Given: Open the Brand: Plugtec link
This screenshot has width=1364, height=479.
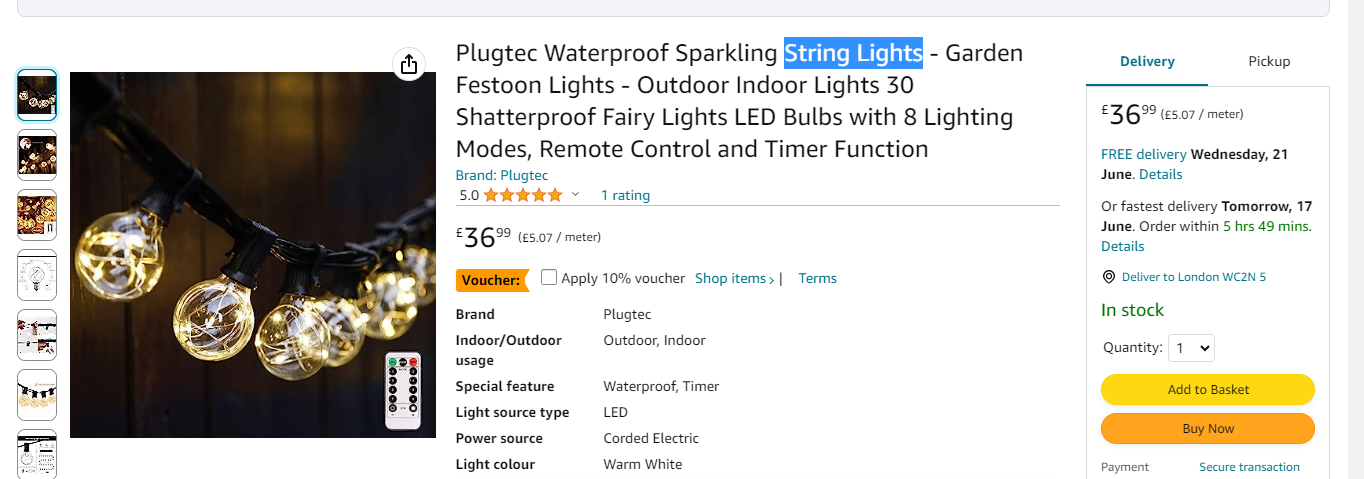Looking at the screenshot, I should click(x=502, y=175).
